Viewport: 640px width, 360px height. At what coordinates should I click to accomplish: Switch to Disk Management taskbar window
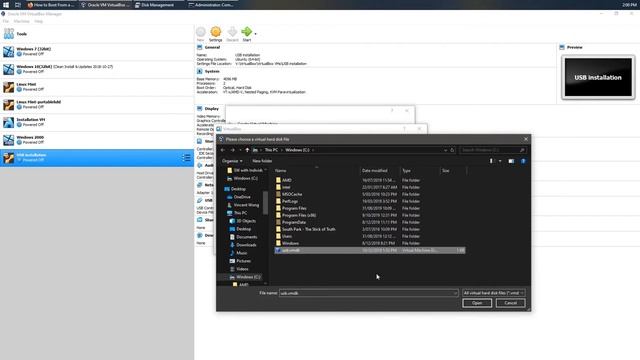tap(155, 5)
